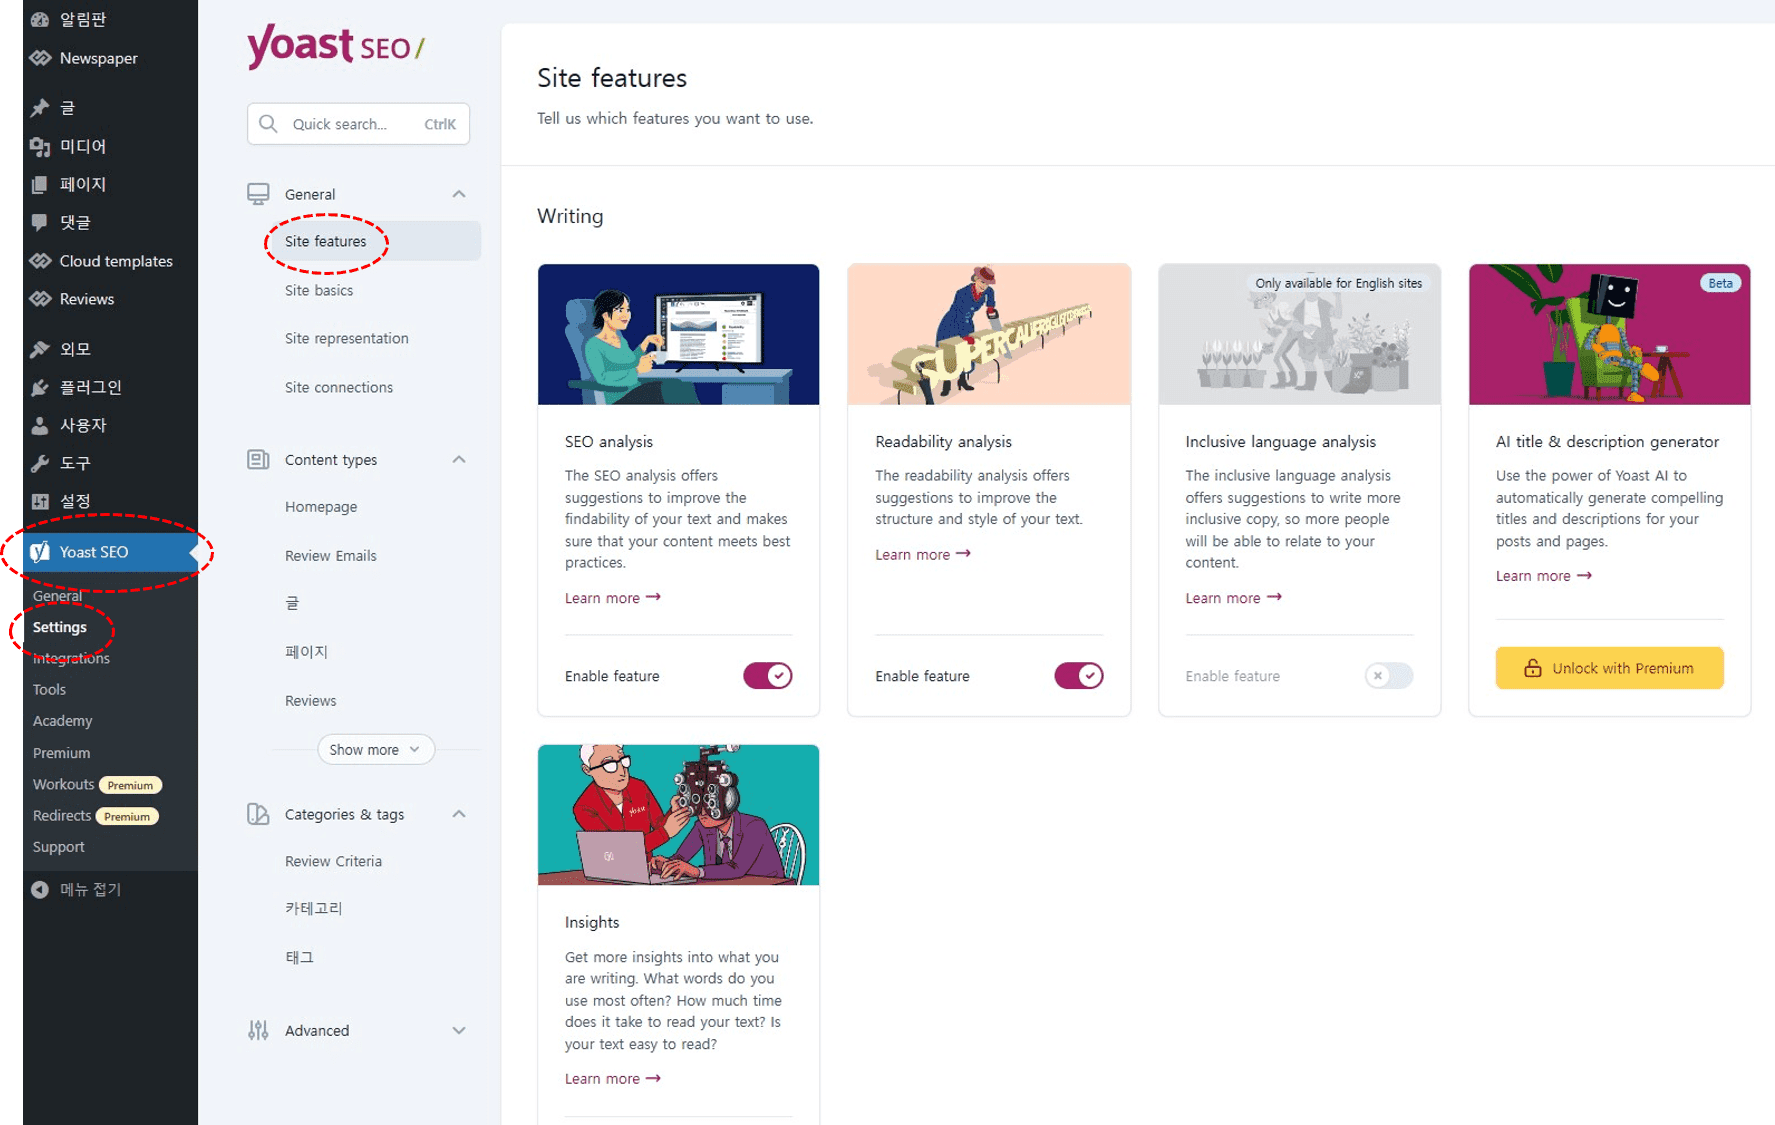Click Learn more under AI title generator

[x=1543, y=576]
